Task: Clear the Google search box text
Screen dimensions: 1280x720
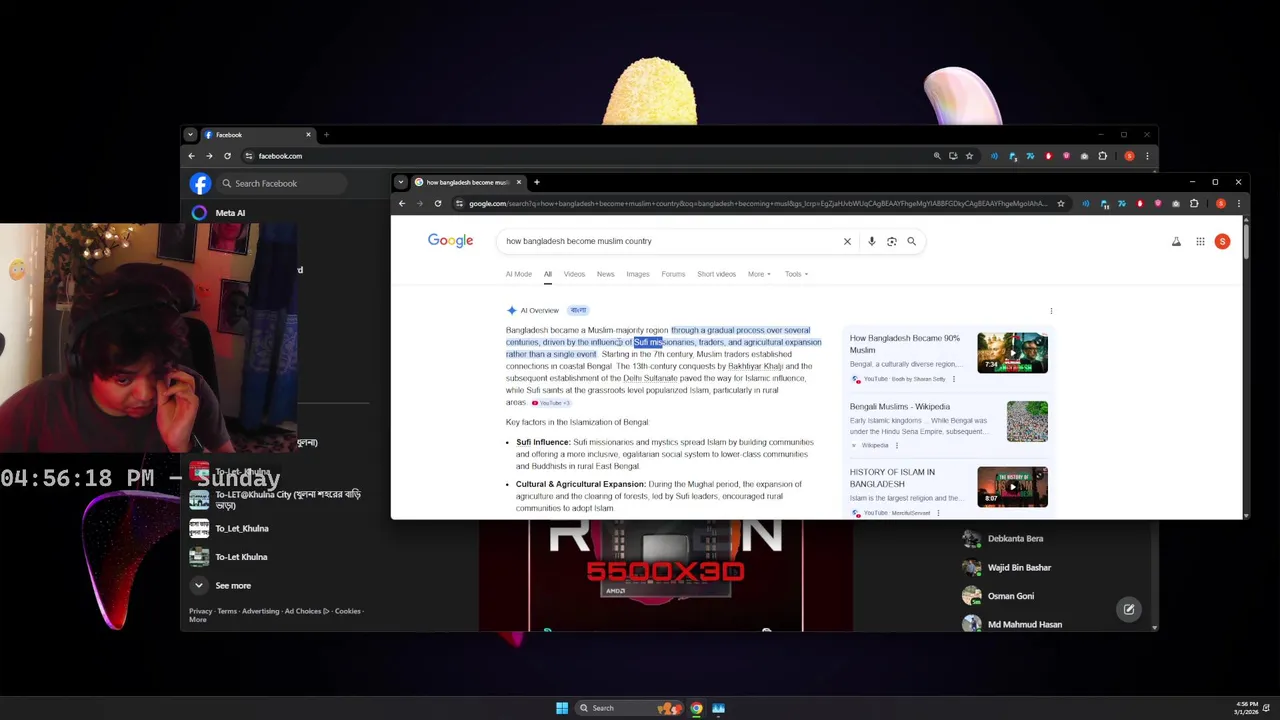Action: [847, 241]
